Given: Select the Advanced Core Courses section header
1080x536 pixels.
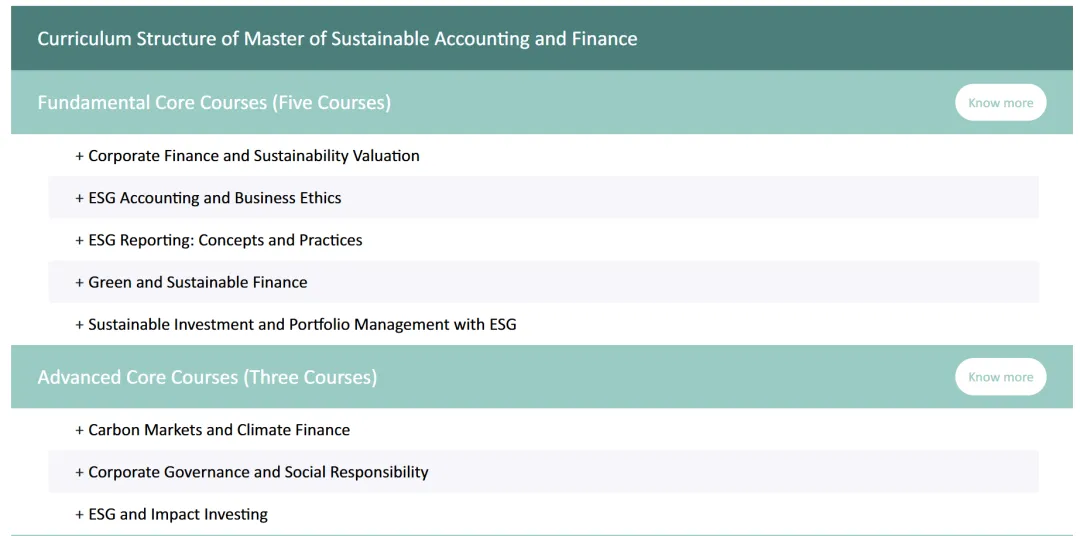Looking at the screenshot, I should pos(541,377).
